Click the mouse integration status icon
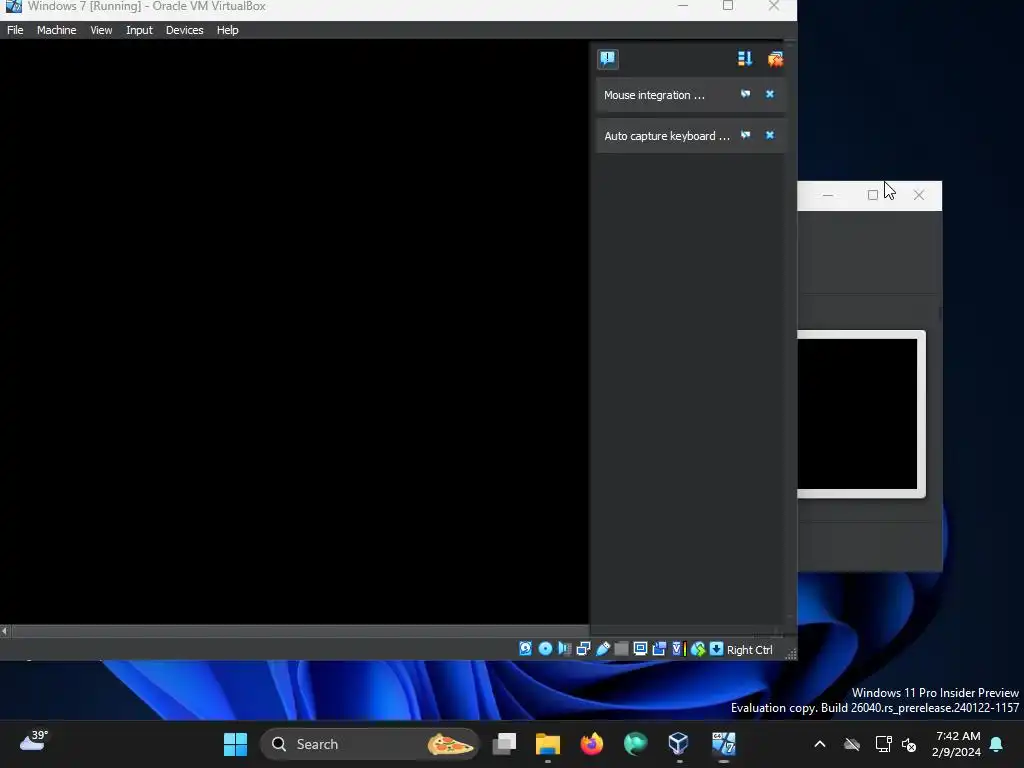The height and width of the screenshot is (768, 1024). click(x=697, y=648)
